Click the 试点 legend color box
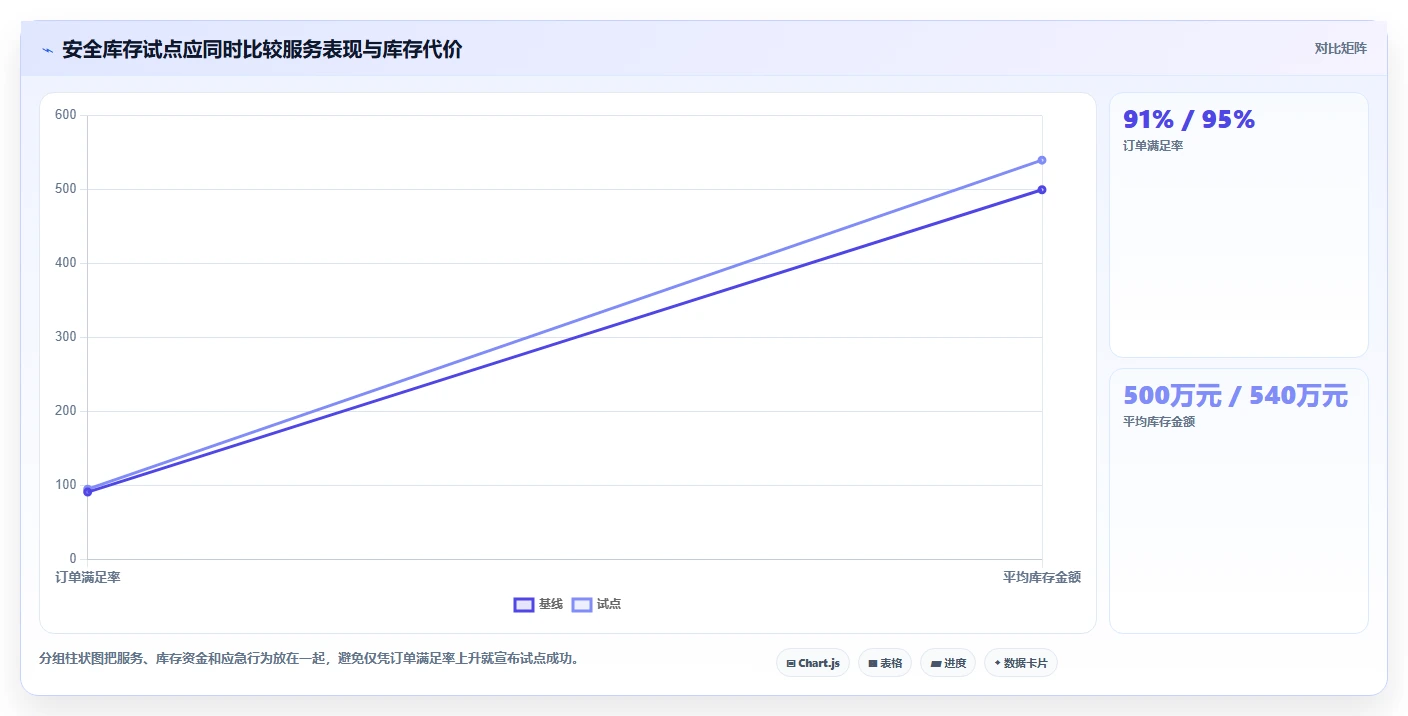This screenshot has height=716, width=1408. pos(582,604)
